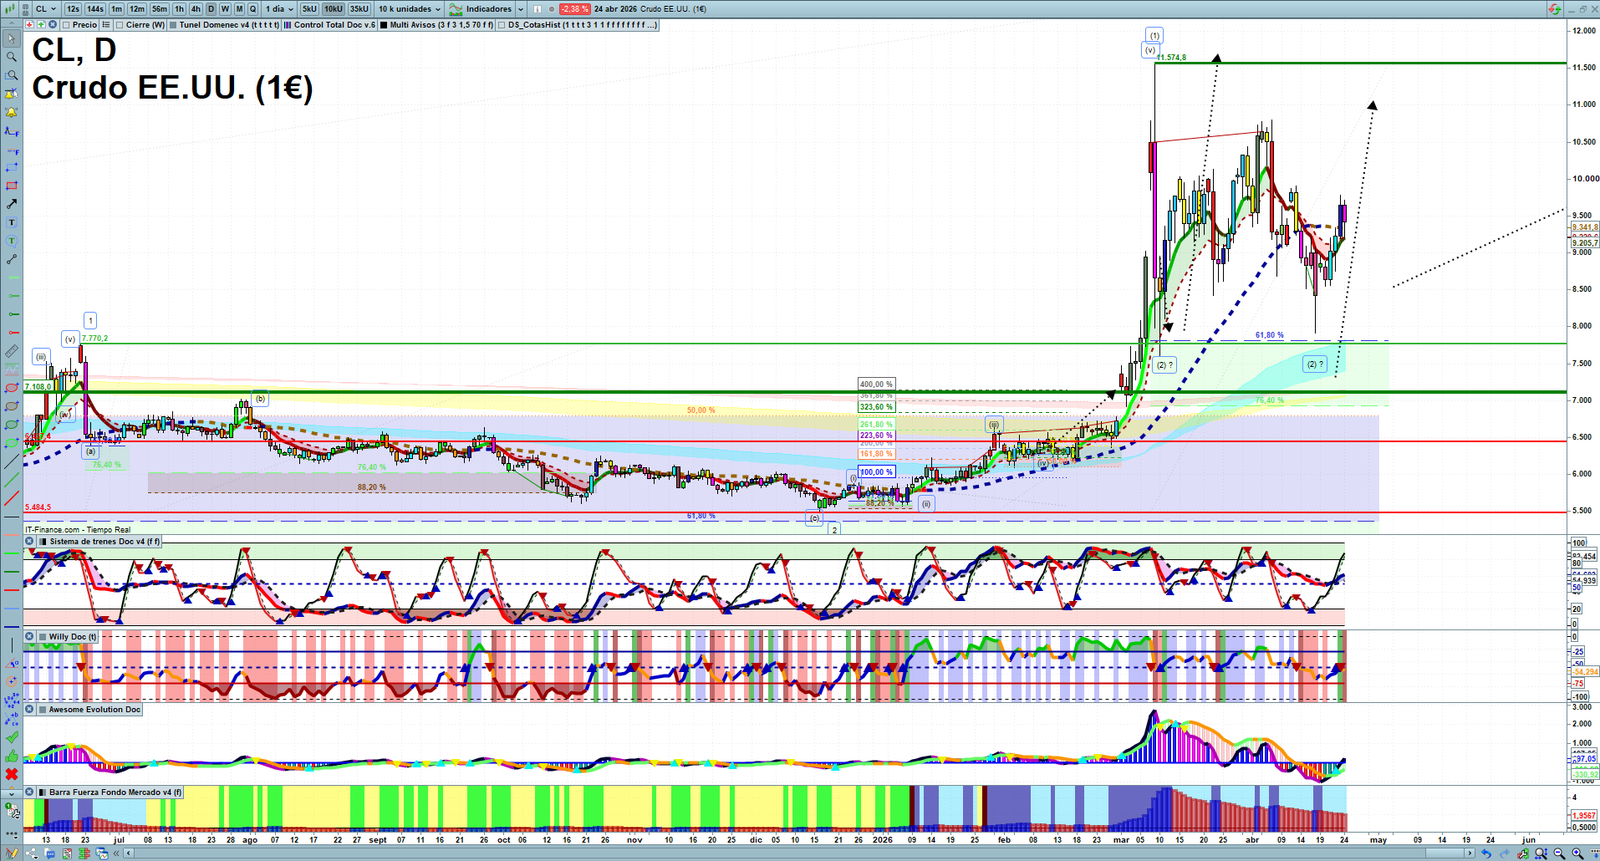Click the undo arrow at bottom right
The height and width of the screenshot is (861, 1600).
coord(1486,854)
